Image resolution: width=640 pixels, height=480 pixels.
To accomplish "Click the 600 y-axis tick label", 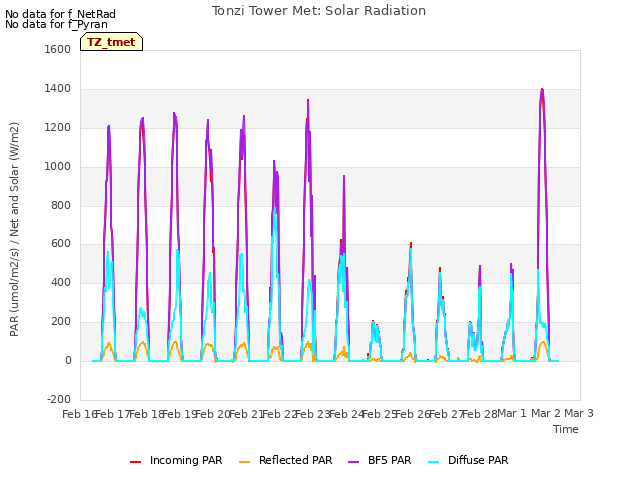I will point(61,244).
